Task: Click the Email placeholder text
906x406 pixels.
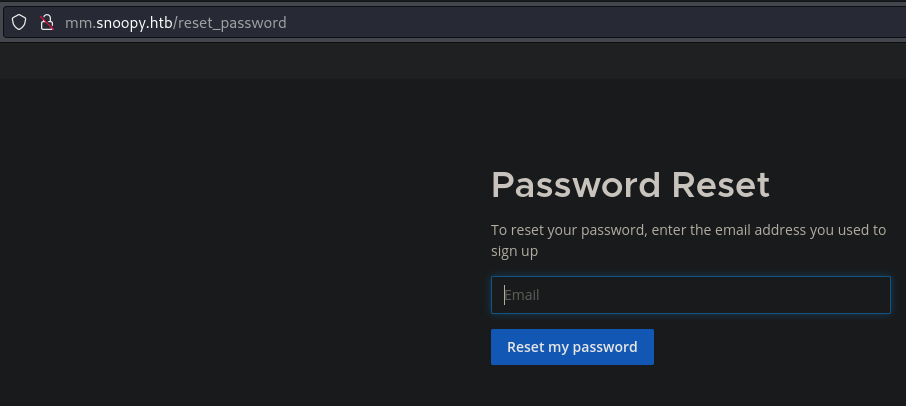Action: pyautogui.click(x=521, y=295)
